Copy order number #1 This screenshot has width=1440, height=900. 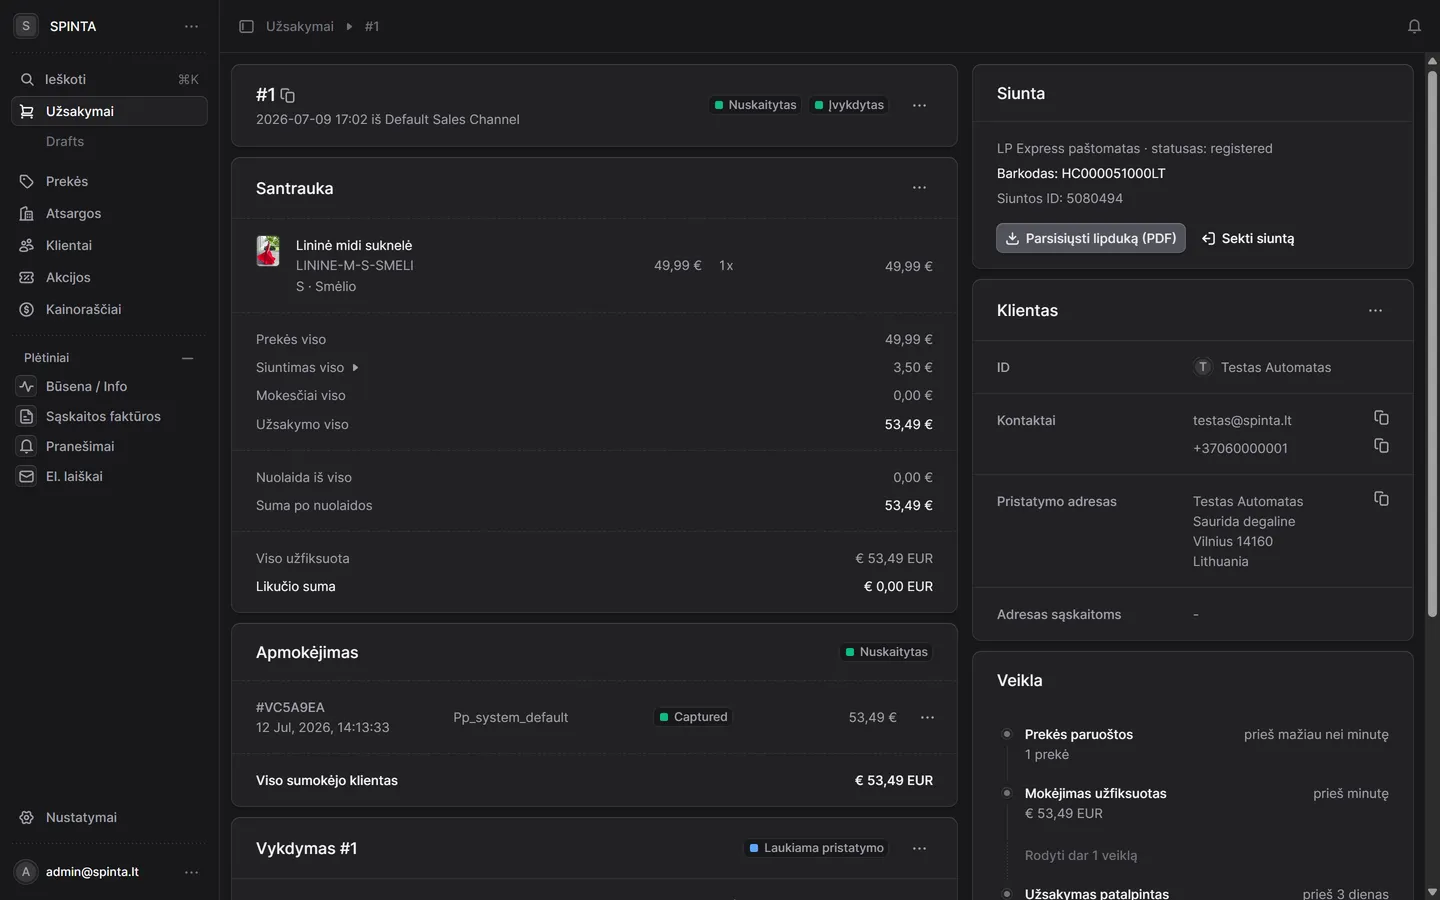[288, 95]
